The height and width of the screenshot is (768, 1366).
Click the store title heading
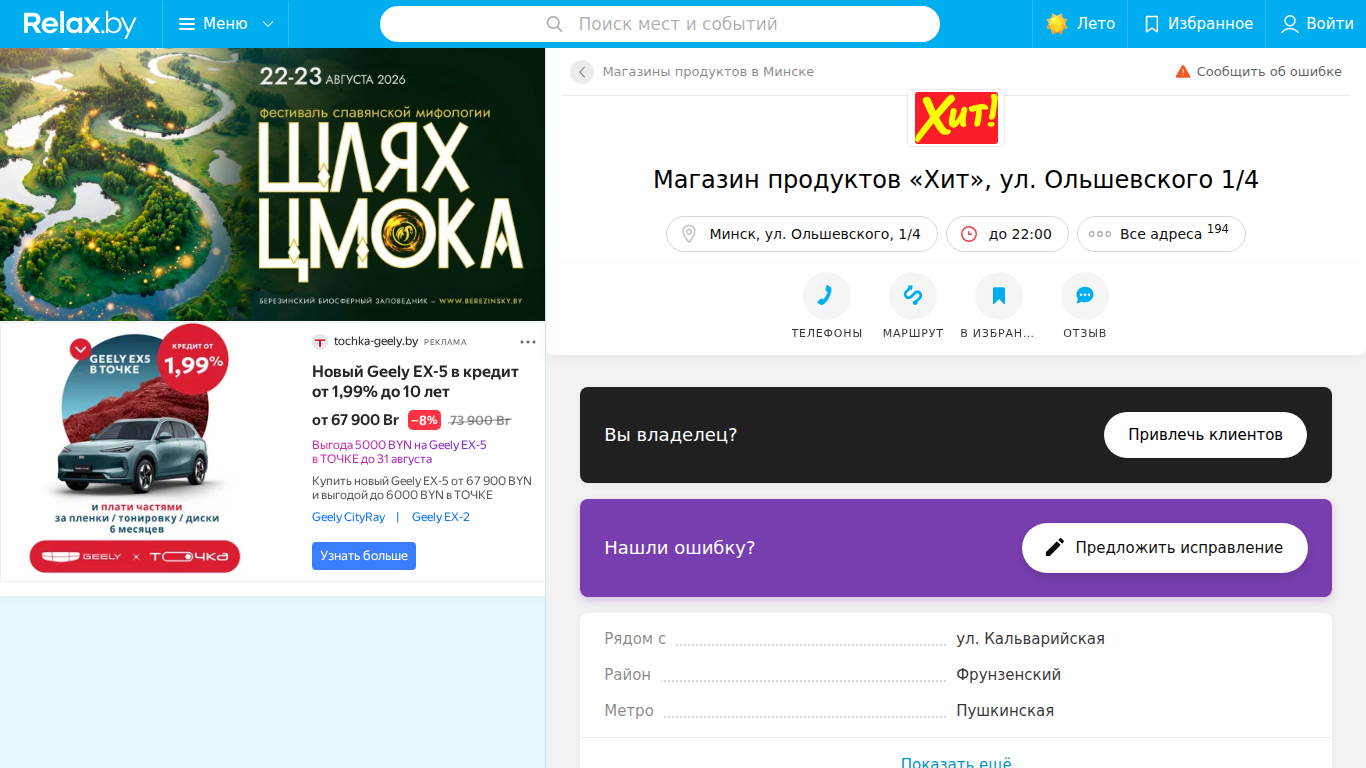coord(956,180)
